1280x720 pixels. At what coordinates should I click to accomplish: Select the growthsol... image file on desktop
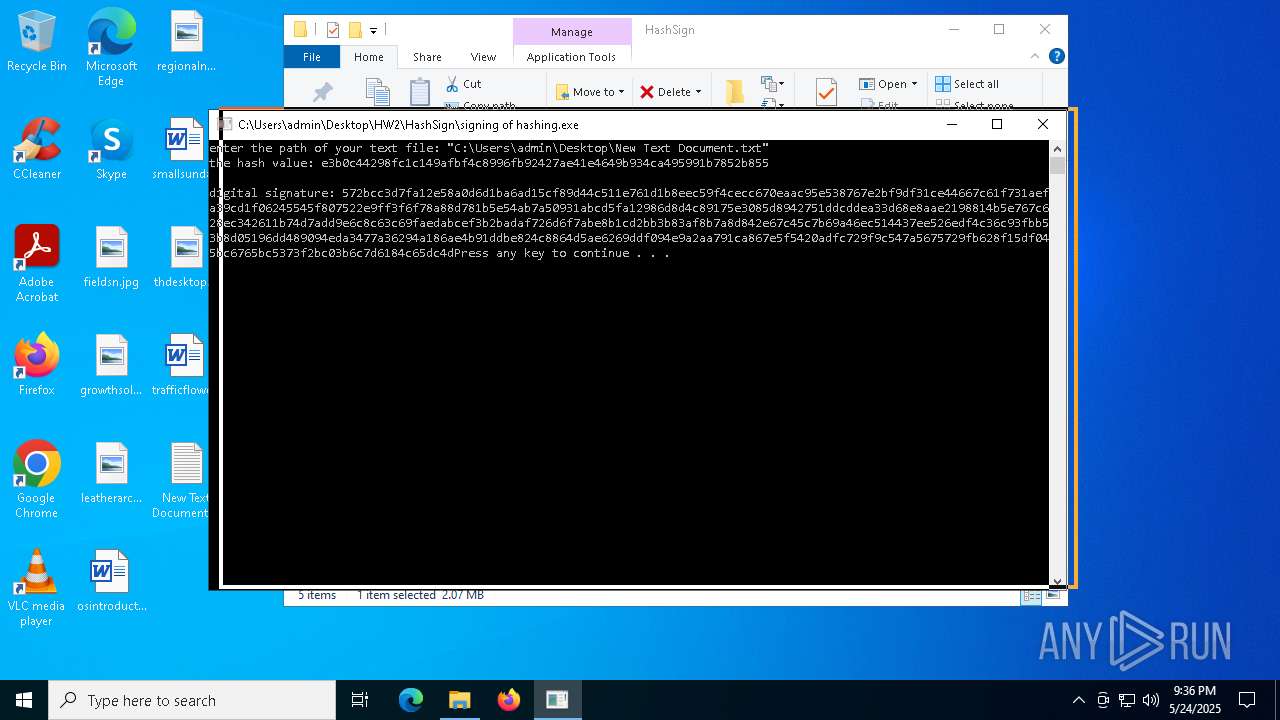coord(111,366)
